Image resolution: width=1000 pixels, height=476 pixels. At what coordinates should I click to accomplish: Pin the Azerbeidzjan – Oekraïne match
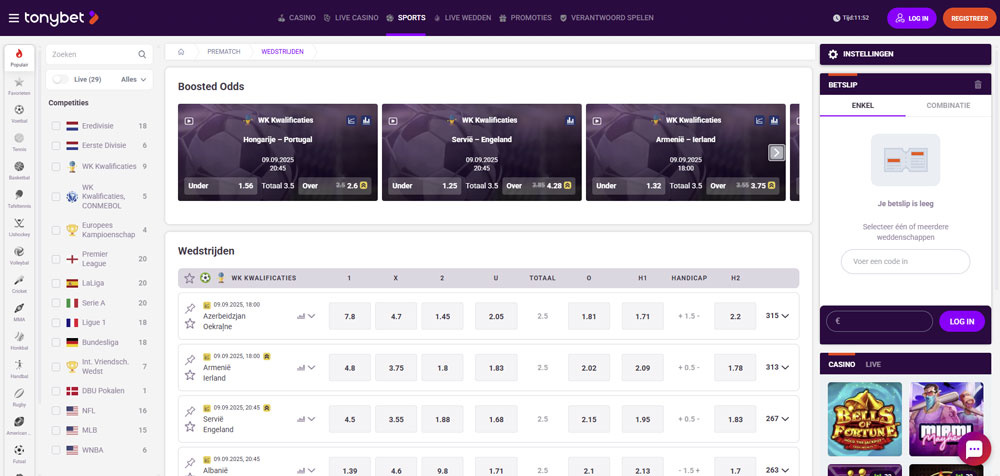click(x=189, y=309)
